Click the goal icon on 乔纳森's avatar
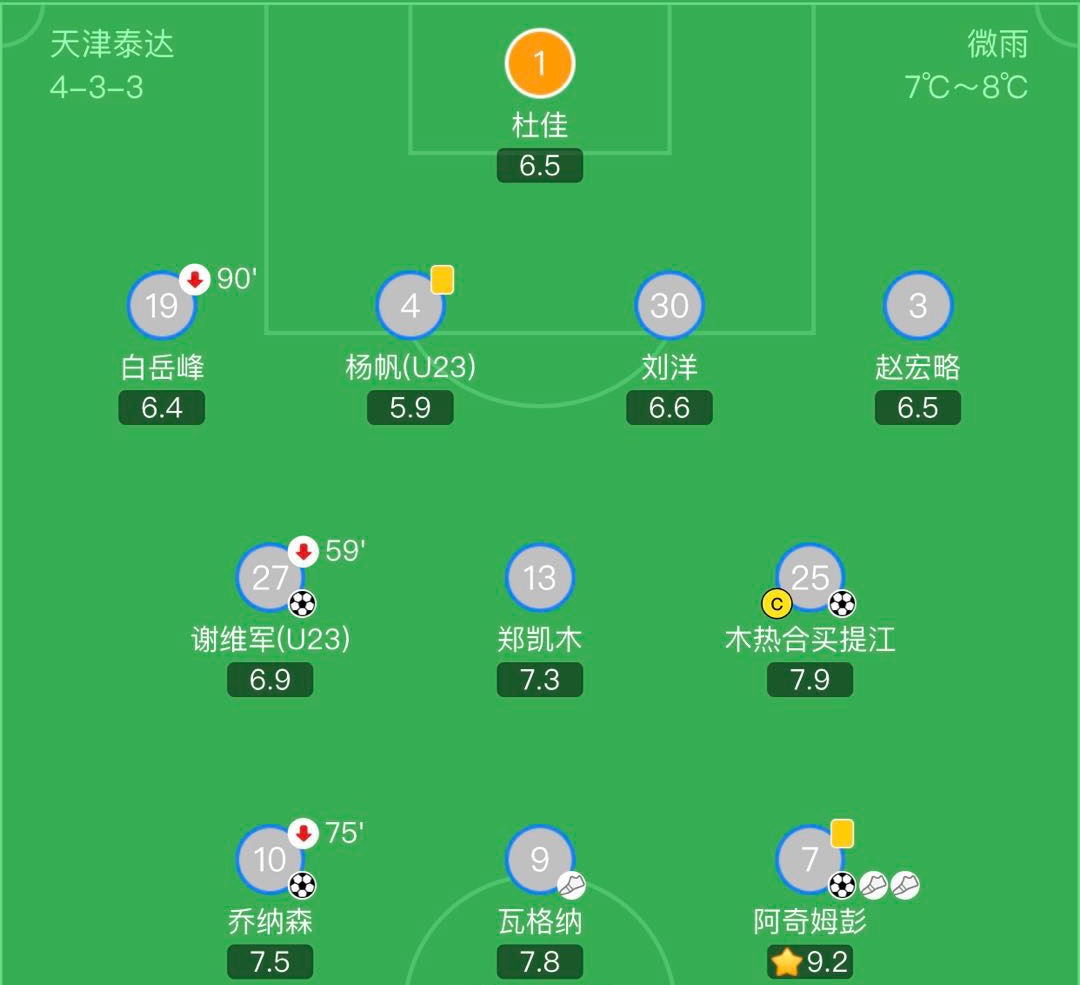The width and height of the screenshot is (1080, 985). click(x=300, y=885)
